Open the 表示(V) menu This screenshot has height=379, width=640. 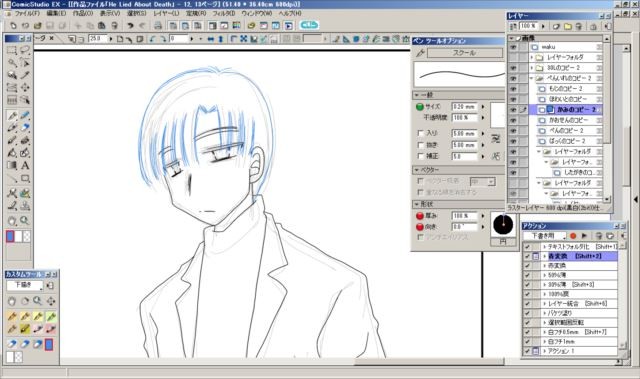click(x=110, y=13)
